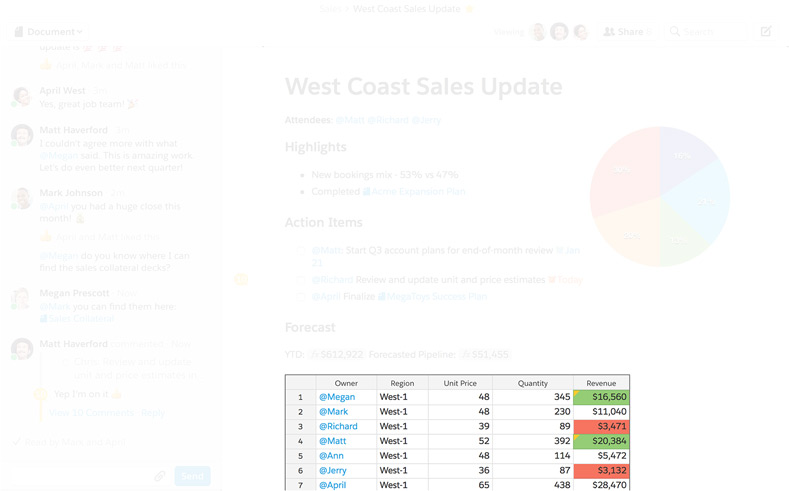Image resolution: width=789 pixels, height=491 pixels.
Task: Select the red $3,471 revenue cell
Action: (601, 426)
